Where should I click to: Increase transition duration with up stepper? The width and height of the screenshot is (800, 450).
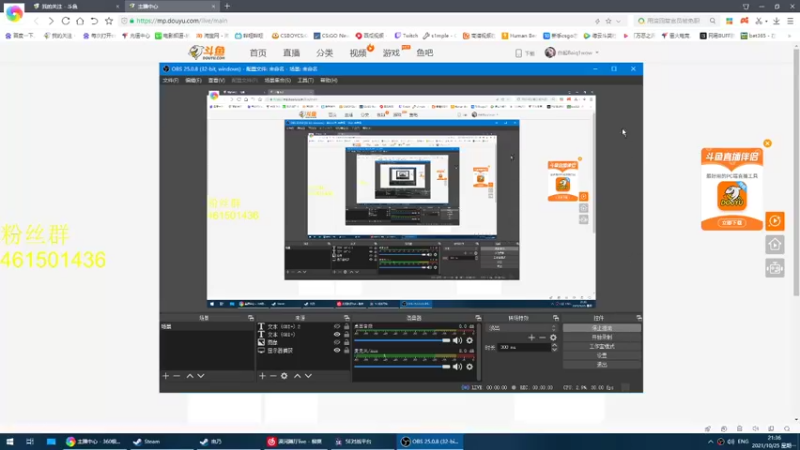(x=554, y=345)
